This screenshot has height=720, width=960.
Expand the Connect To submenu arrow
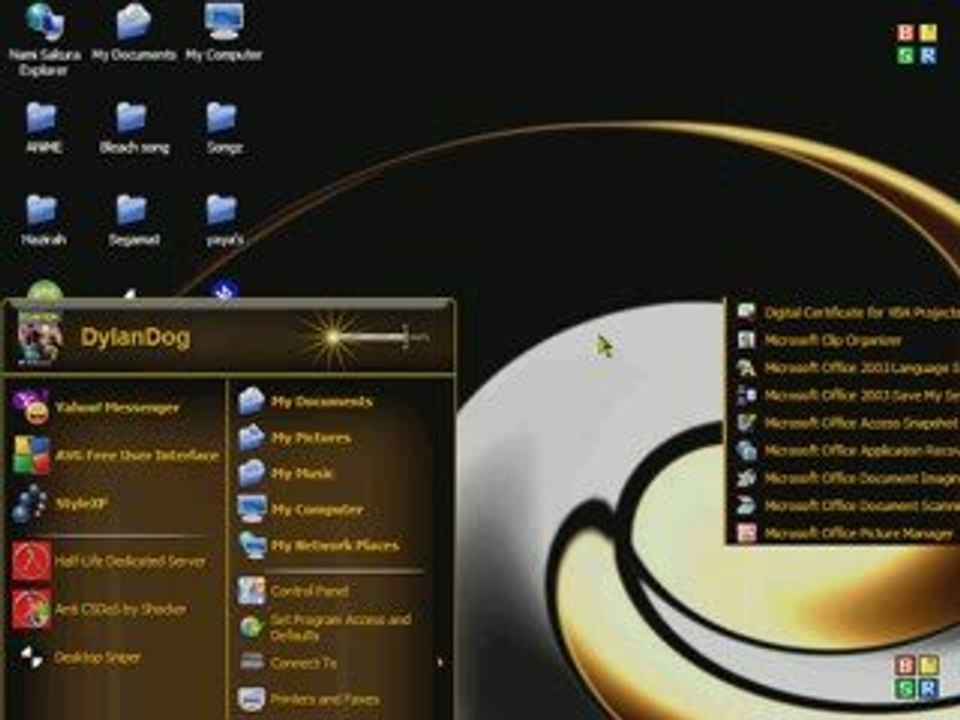point(440,662)
